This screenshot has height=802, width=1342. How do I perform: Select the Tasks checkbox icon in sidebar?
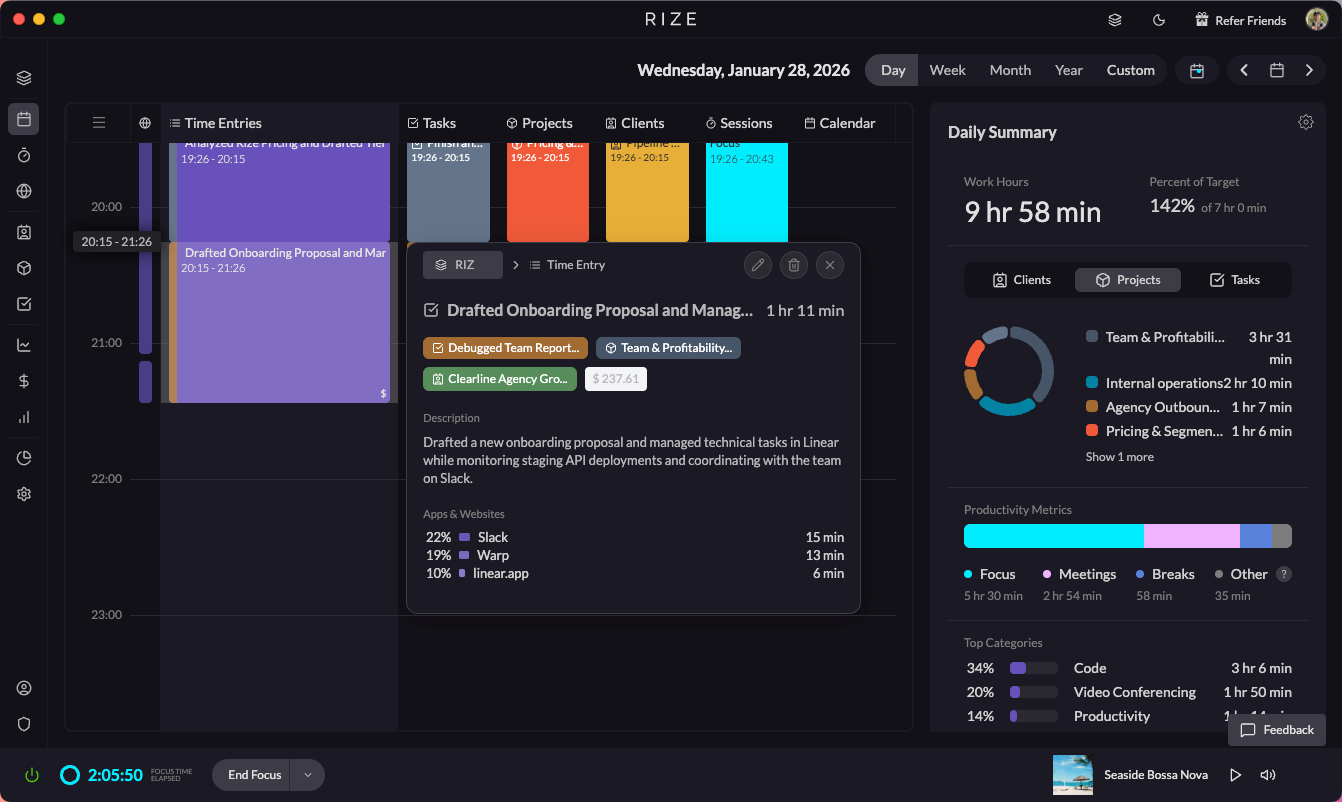(23, 303)
